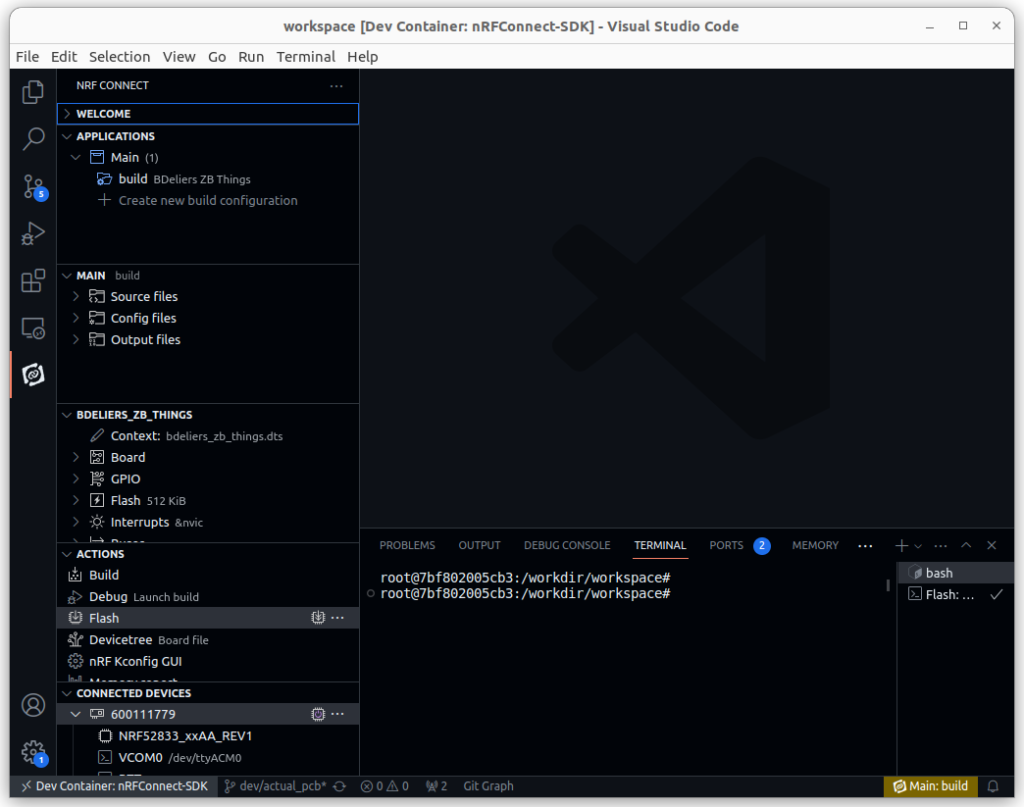The width and height of the screenshot is (1024, 807).
Task: Open the Extensions view icon
Action: 33,281
